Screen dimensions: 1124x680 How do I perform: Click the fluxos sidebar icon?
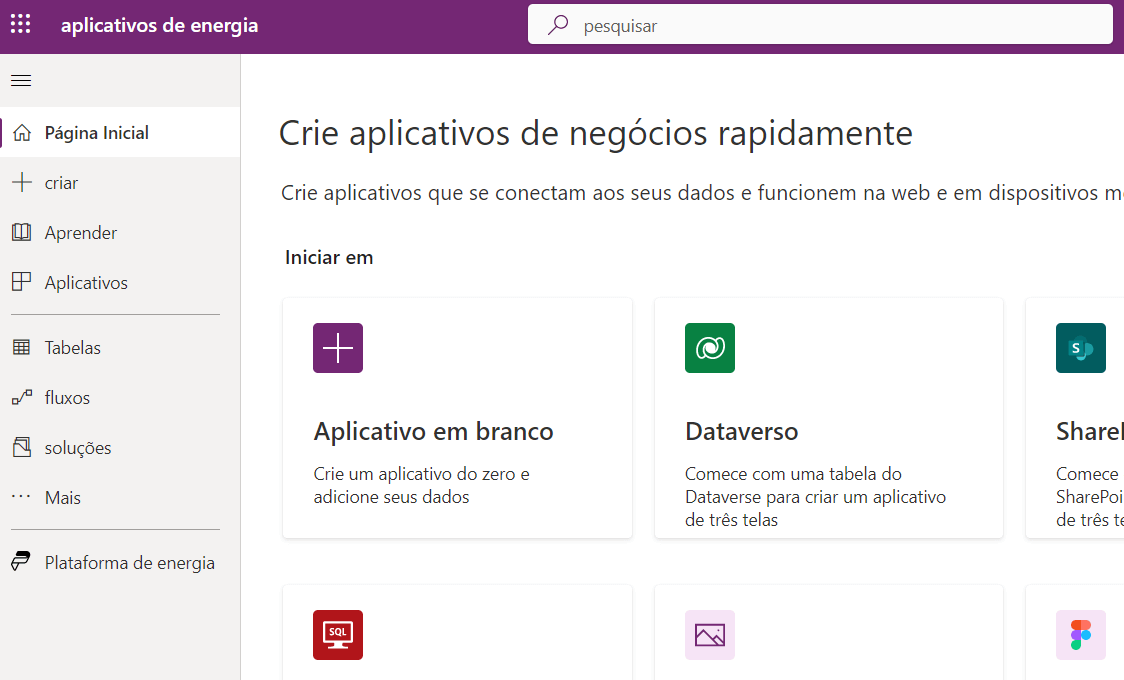(x=67, y=397)
